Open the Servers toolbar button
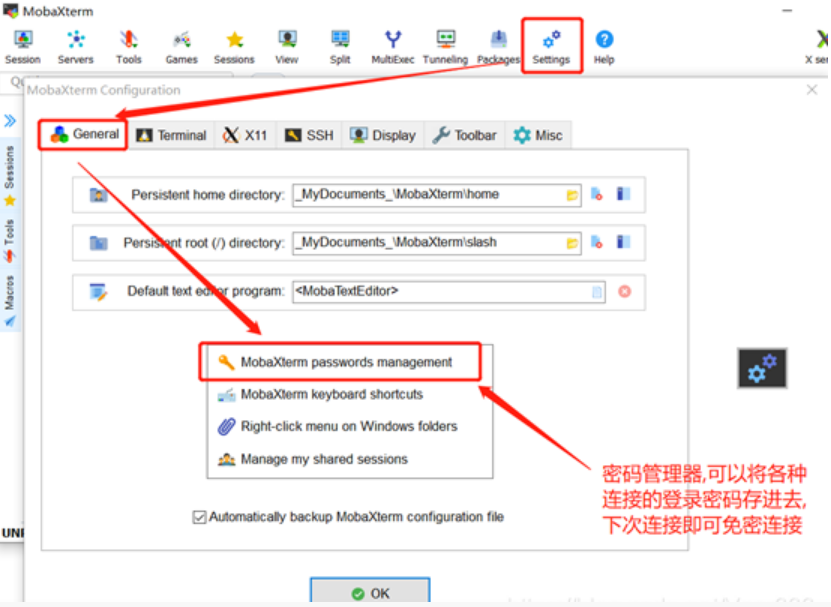831x607 pixels. point(76,47)
